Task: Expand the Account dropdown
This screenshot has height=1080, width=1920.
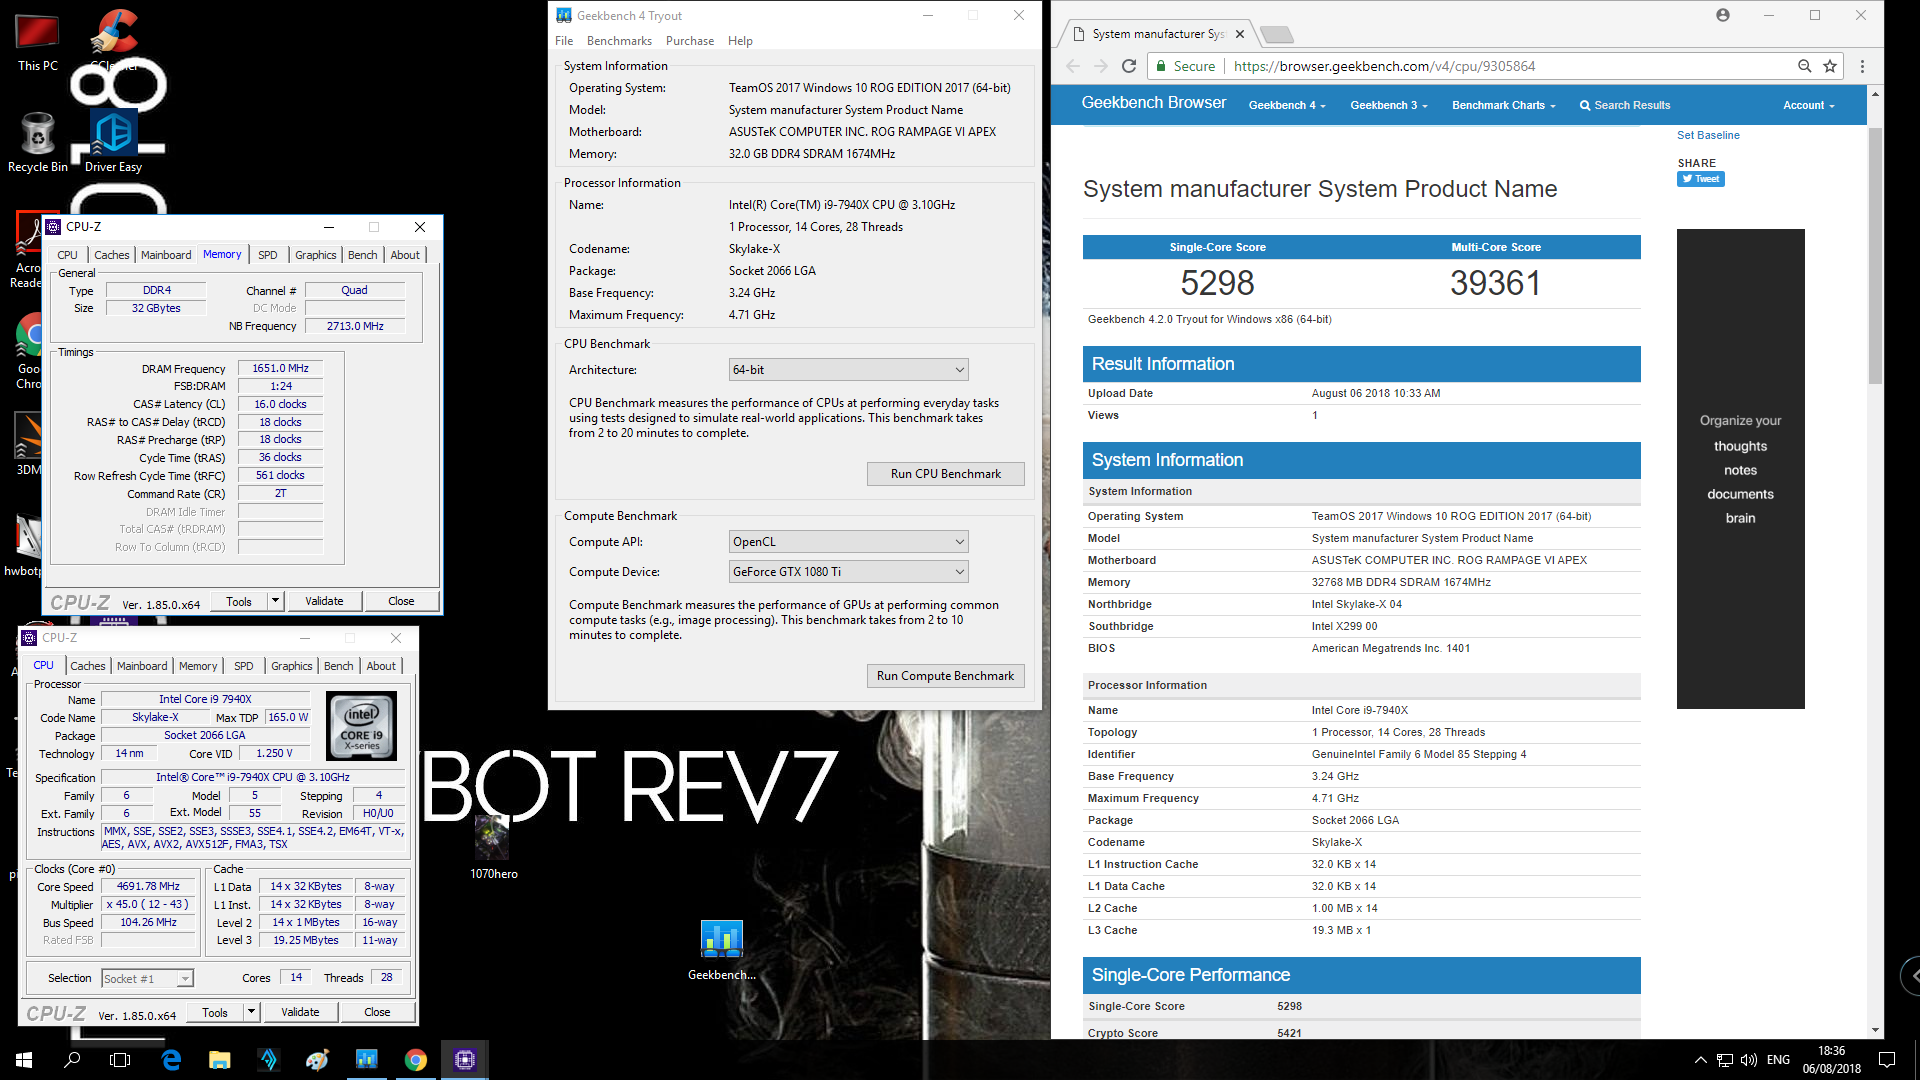Action: click(1809, 105)
